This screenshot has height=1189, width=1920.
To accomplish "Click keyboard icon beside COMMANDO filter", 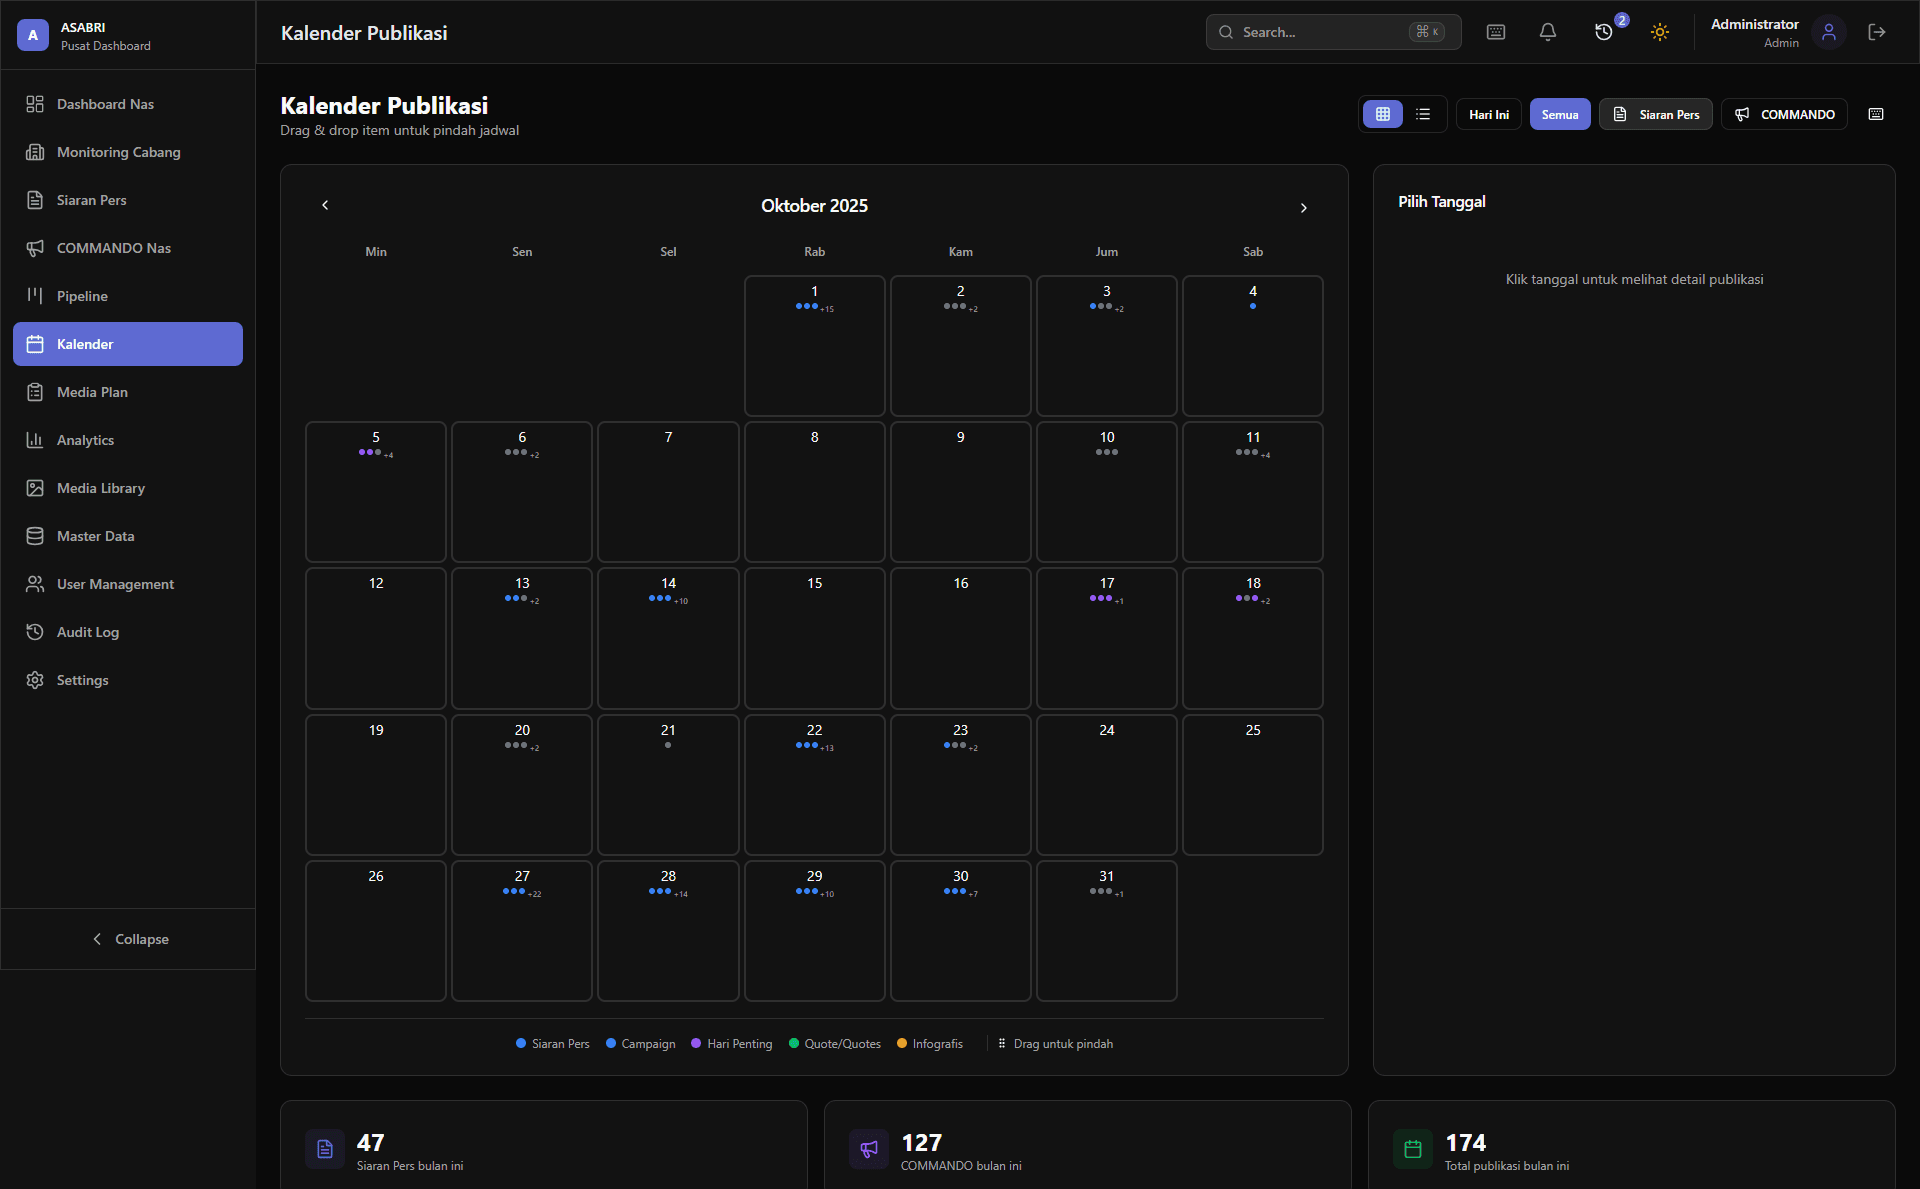I will tap(1876, 114).
